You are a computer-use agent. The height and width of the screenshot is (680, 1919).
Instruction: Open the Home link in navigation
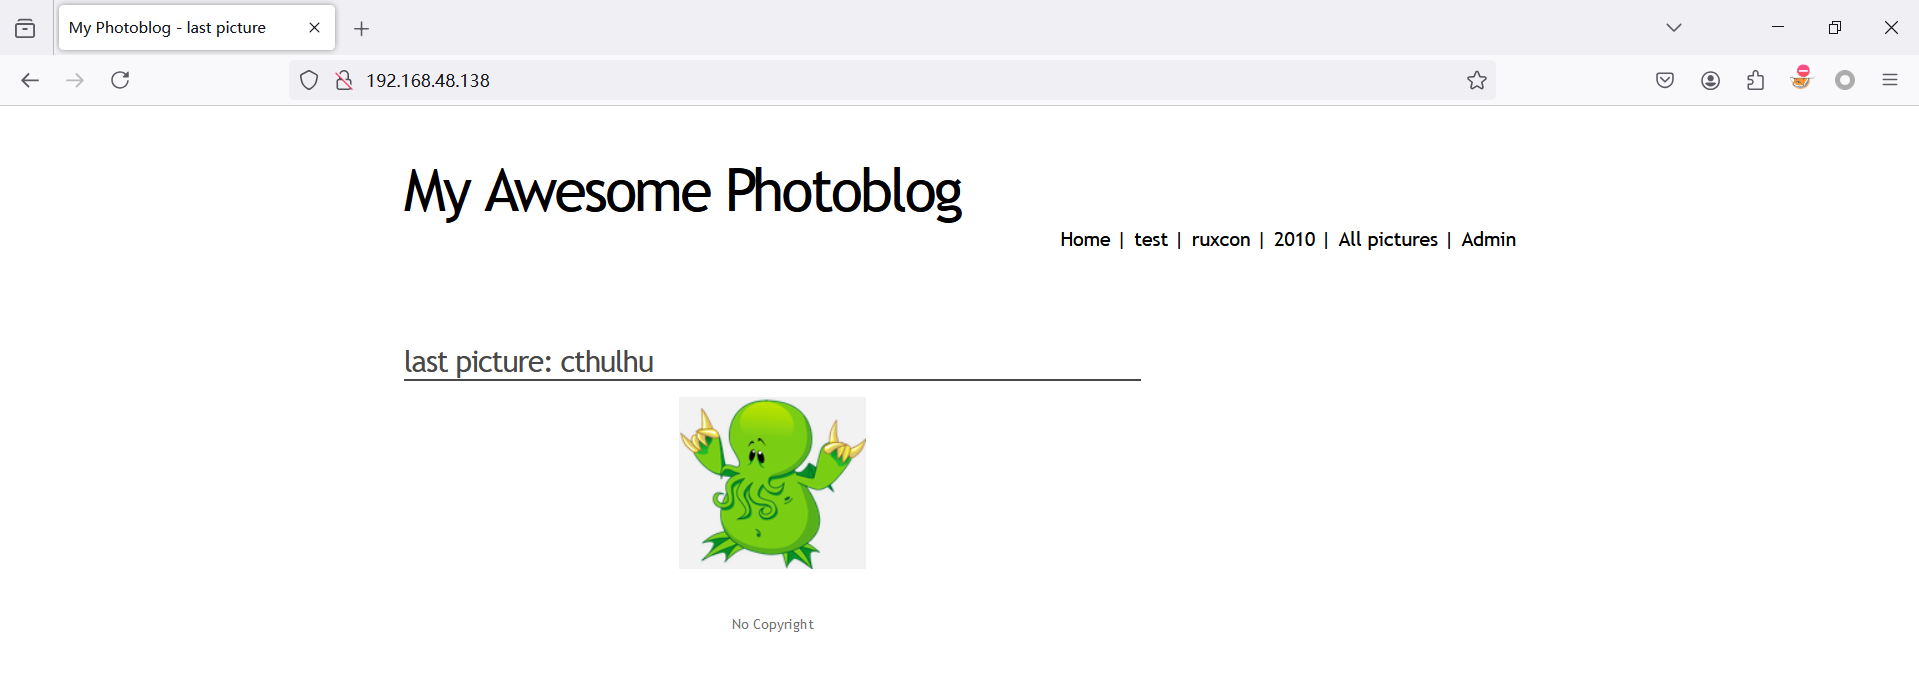pos(1085,239)
